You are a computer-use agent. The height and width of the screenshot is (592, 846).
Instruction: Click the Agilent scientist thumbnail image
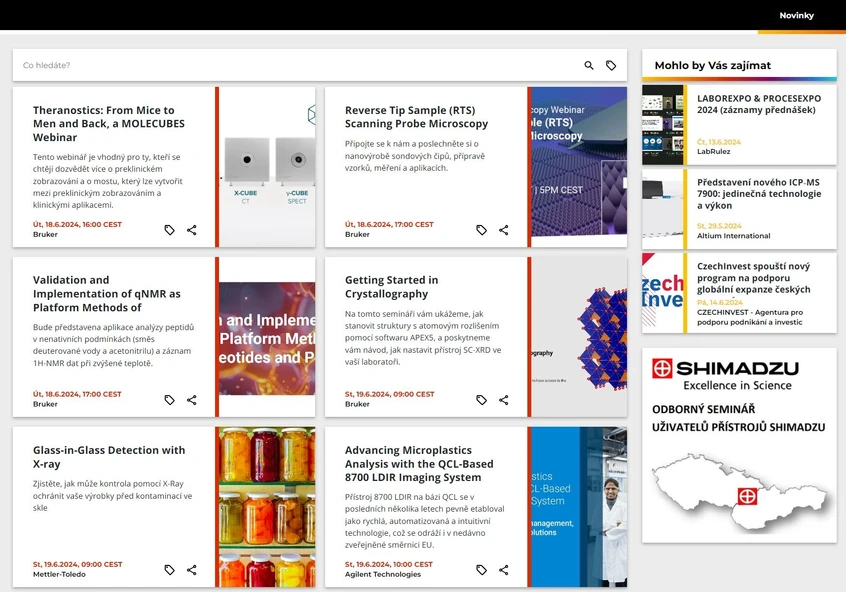(579, 507)
